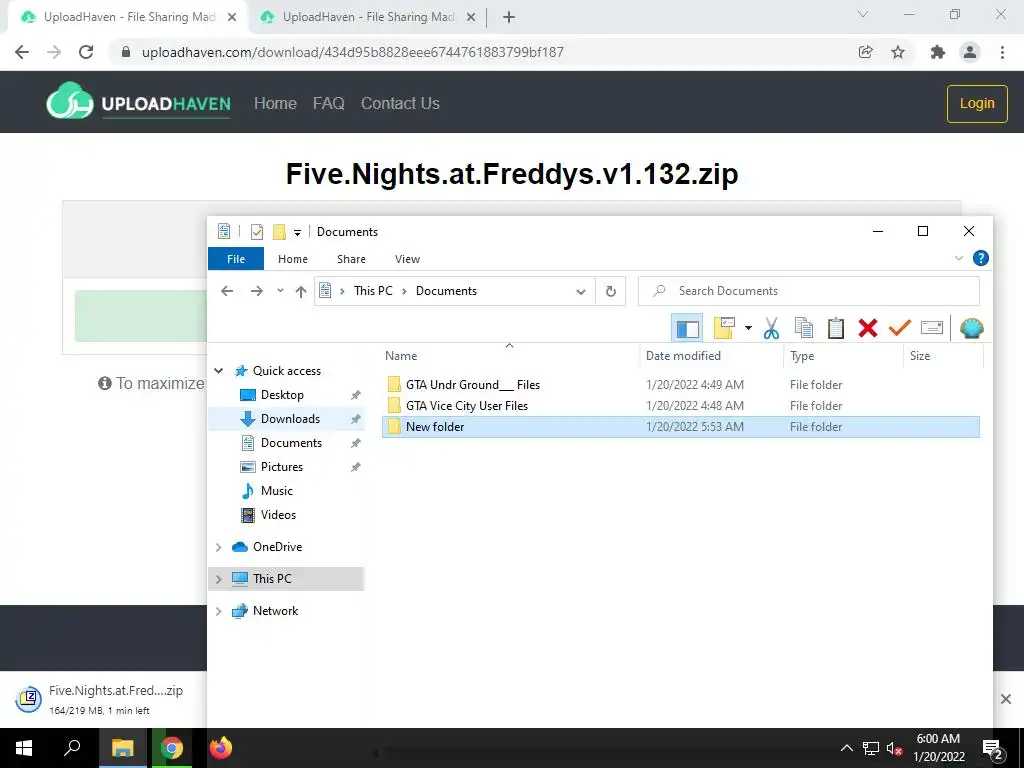Expand the Explorer ribbon chevron
Viewport: 1024px width, 768px height.
[x=959, y=259]
